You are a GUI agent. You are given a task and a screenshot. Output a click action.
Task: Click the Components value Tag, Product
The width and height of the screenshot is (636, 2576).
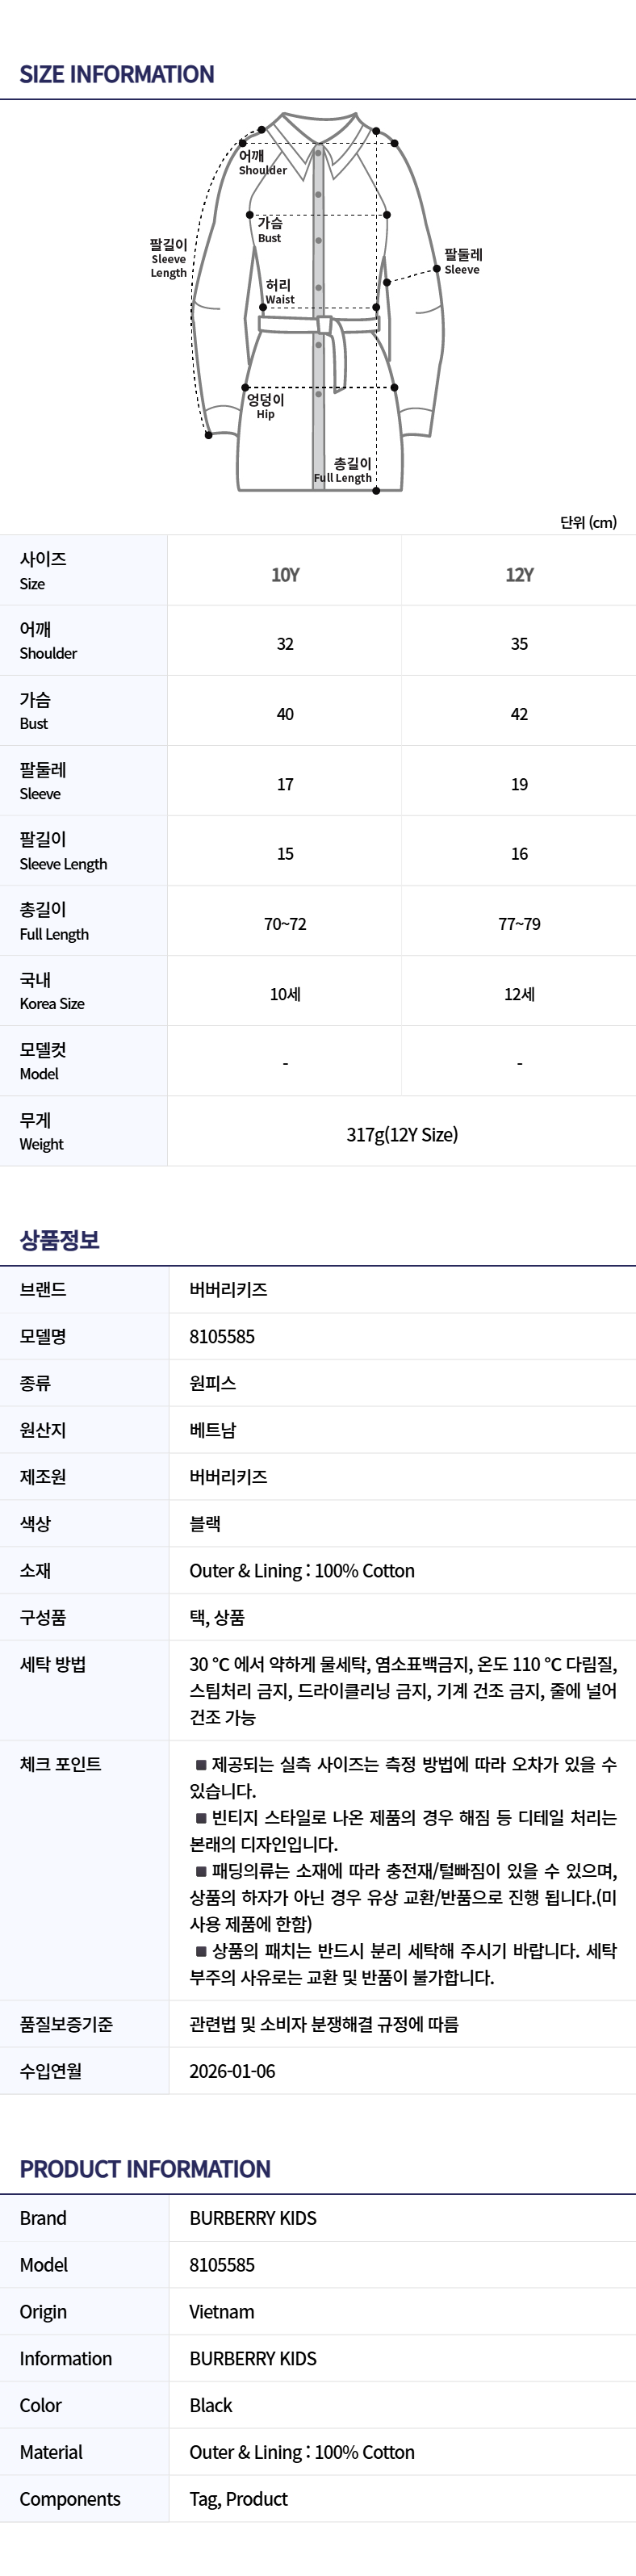click(x=239, y=2499)
